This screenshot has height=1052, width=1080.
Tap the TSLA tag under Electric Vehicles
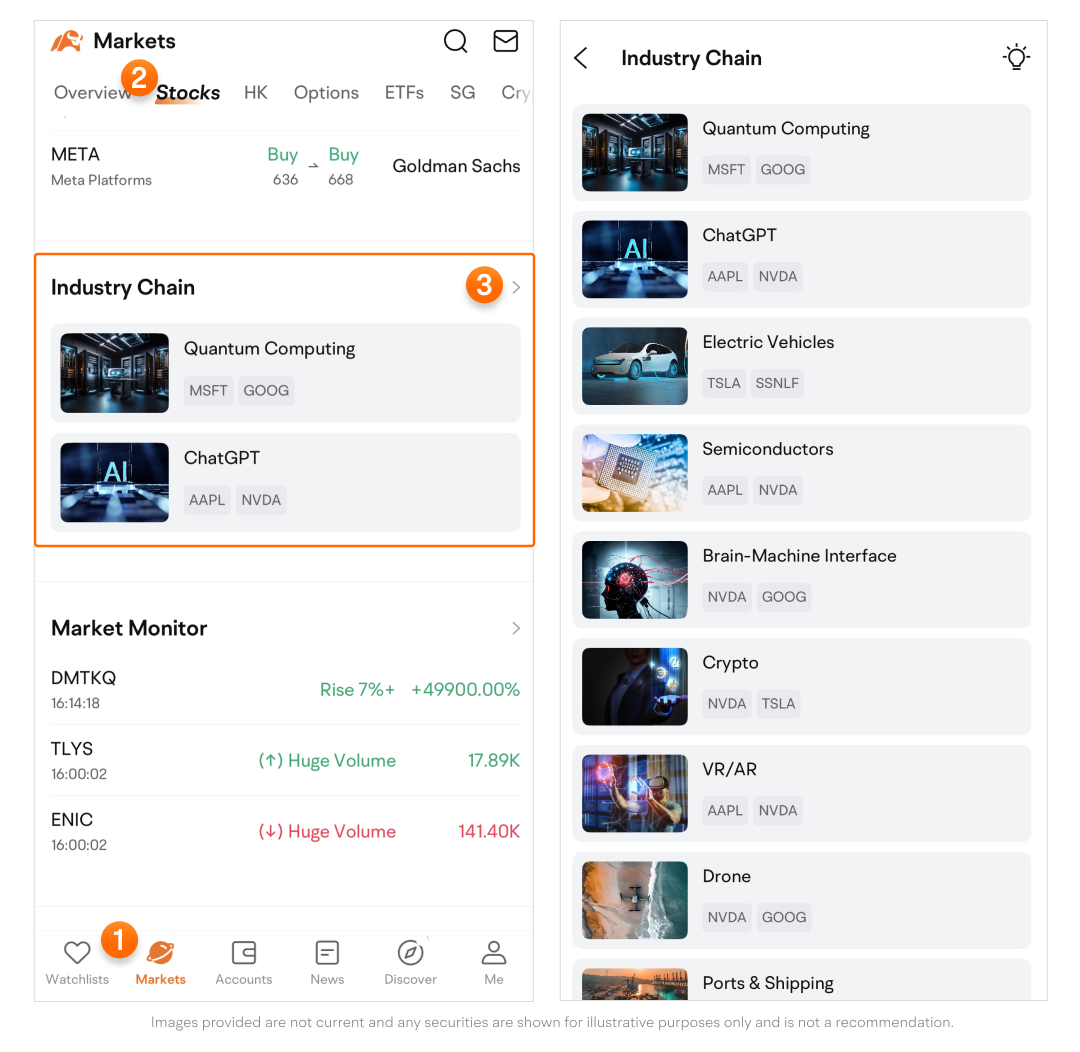pyautogui.click(x=724, y=383)
